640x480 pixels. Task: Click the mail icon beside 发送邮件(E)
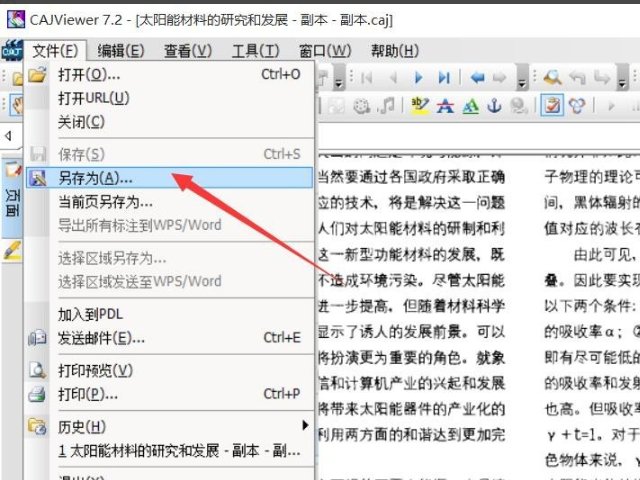pos(37,338)
